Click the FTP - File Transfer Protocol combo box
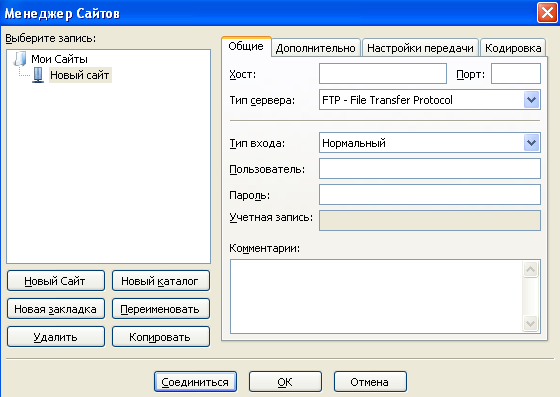 (x=430, y=100)
